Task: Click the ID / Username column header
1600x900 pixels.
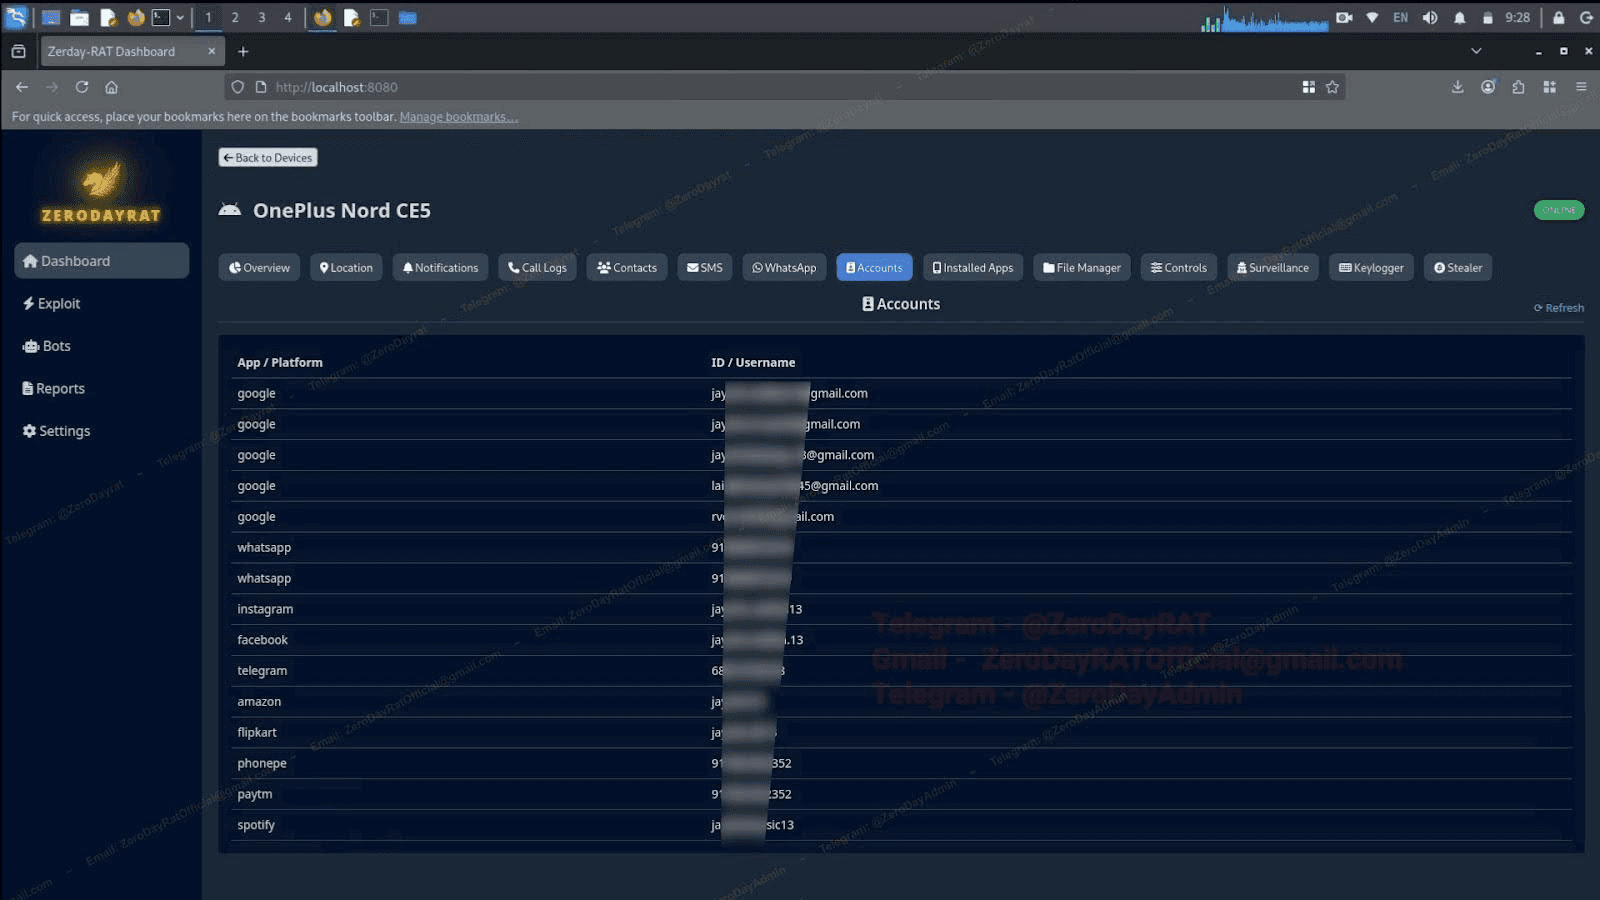Action: pyautogui.click(x=753, y=363)
